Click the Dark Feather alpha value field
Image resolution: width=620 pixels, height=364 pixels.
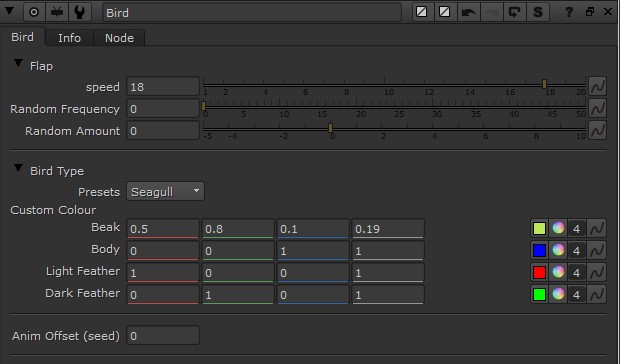point(388,295)
